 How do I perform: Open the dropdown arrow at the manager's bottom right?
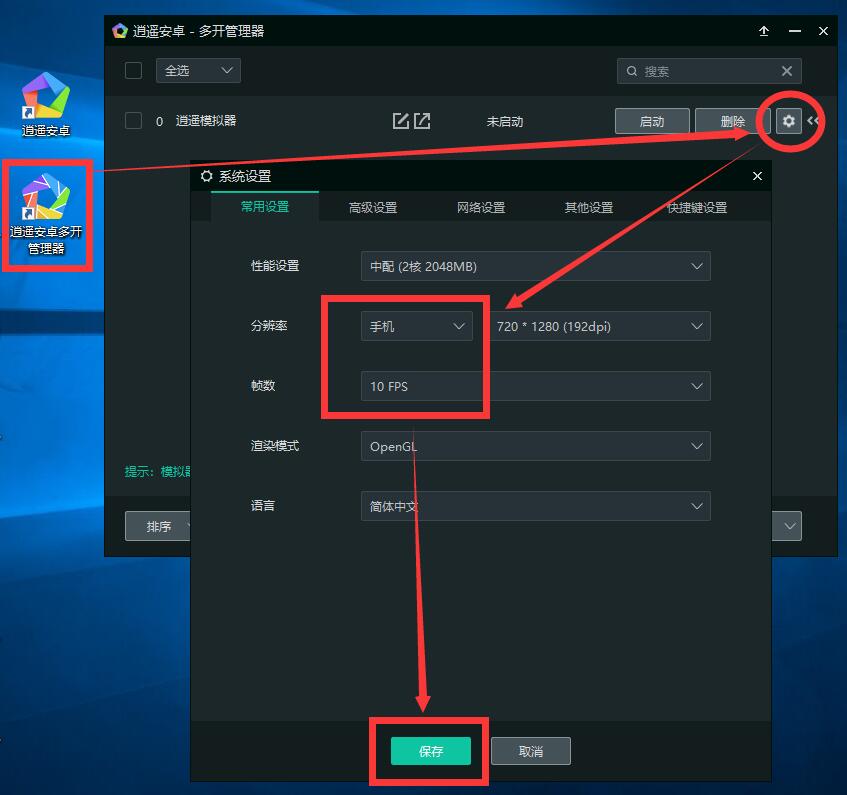787,526
